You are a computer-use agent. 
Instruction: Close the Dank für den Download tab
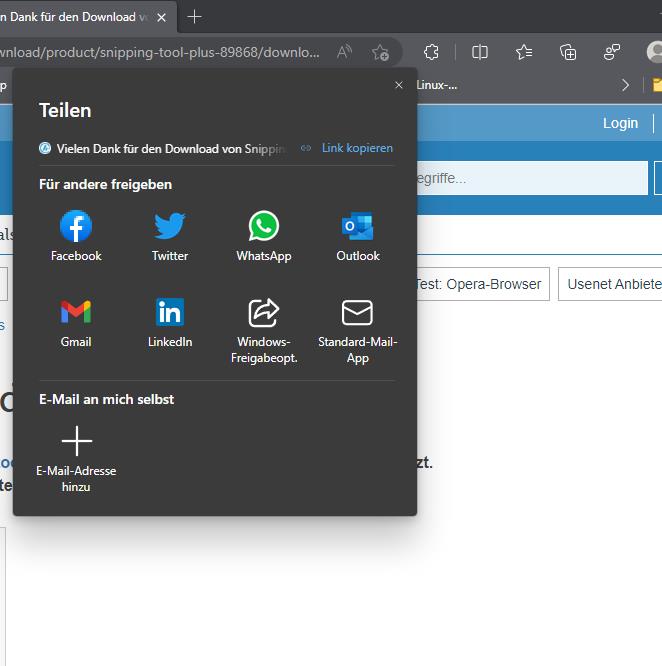(x=161, y=17)
